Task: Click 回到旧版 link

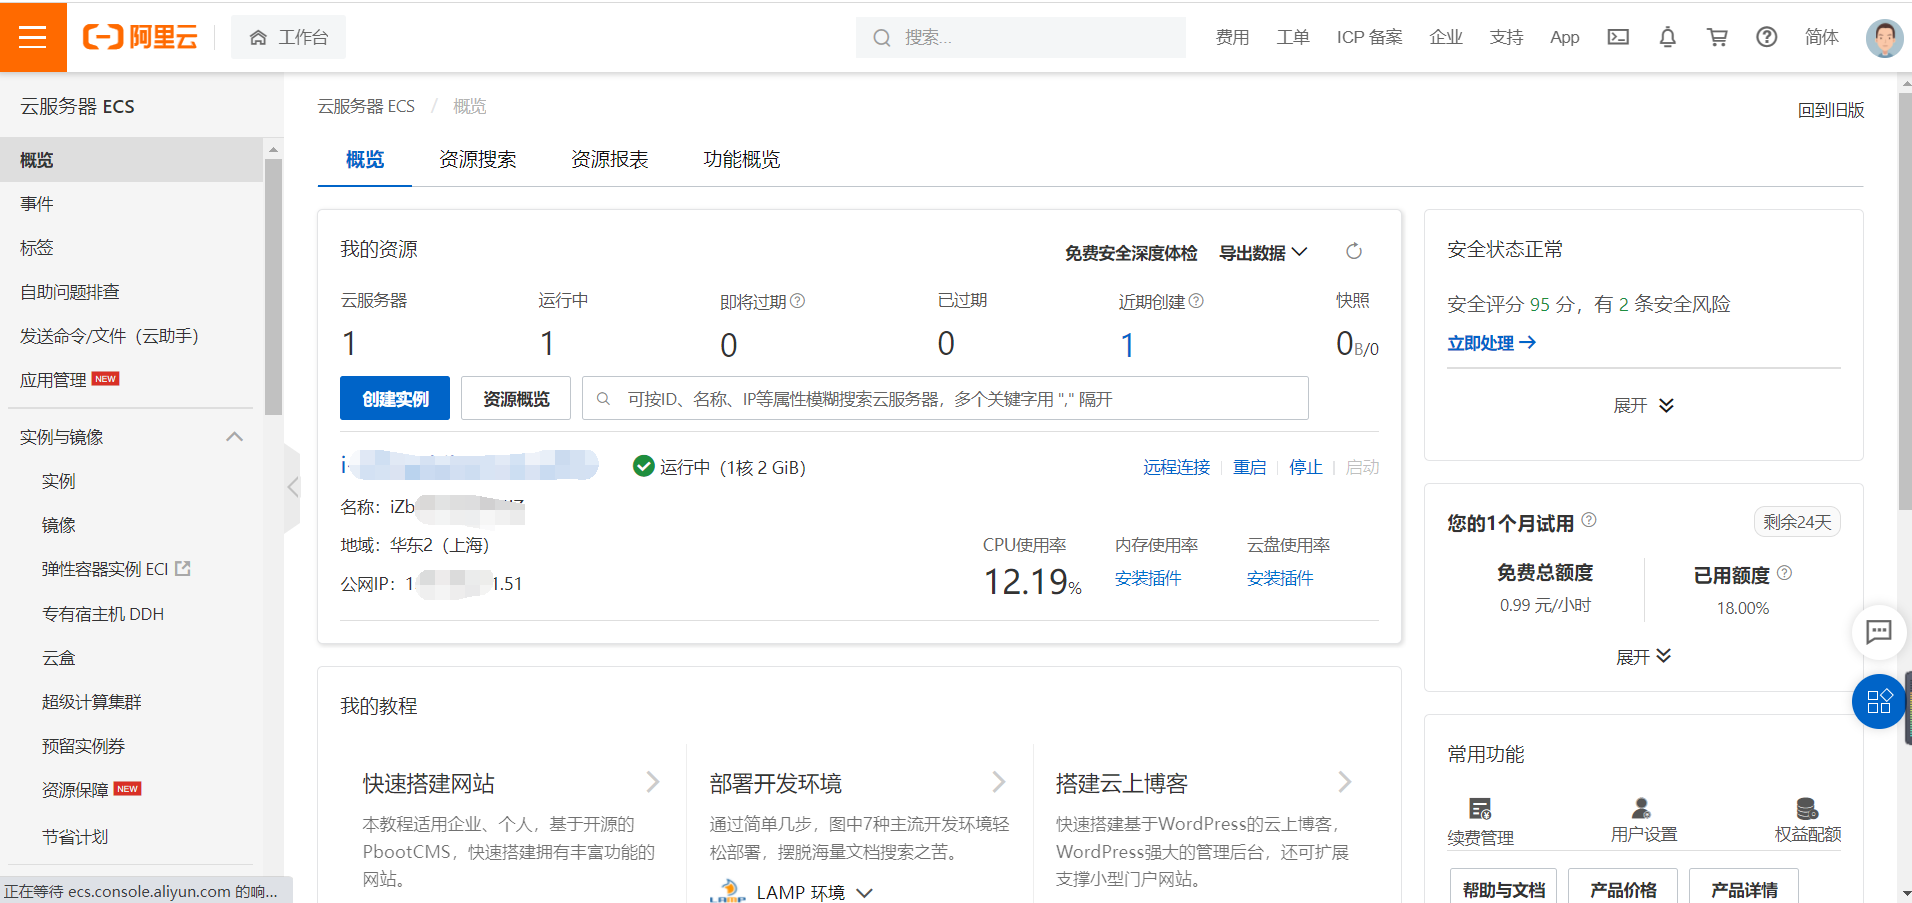Action: 1831,110
